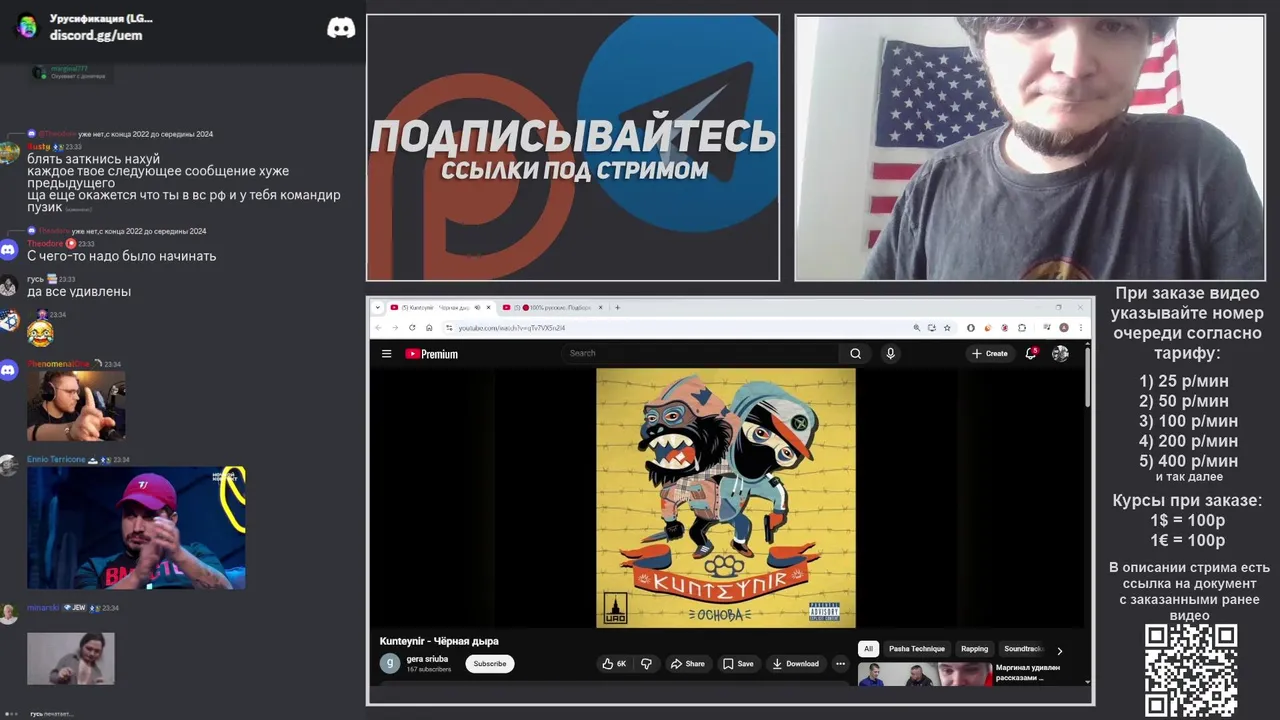Open the discord.gg/uem invite text

pos(96,35)
